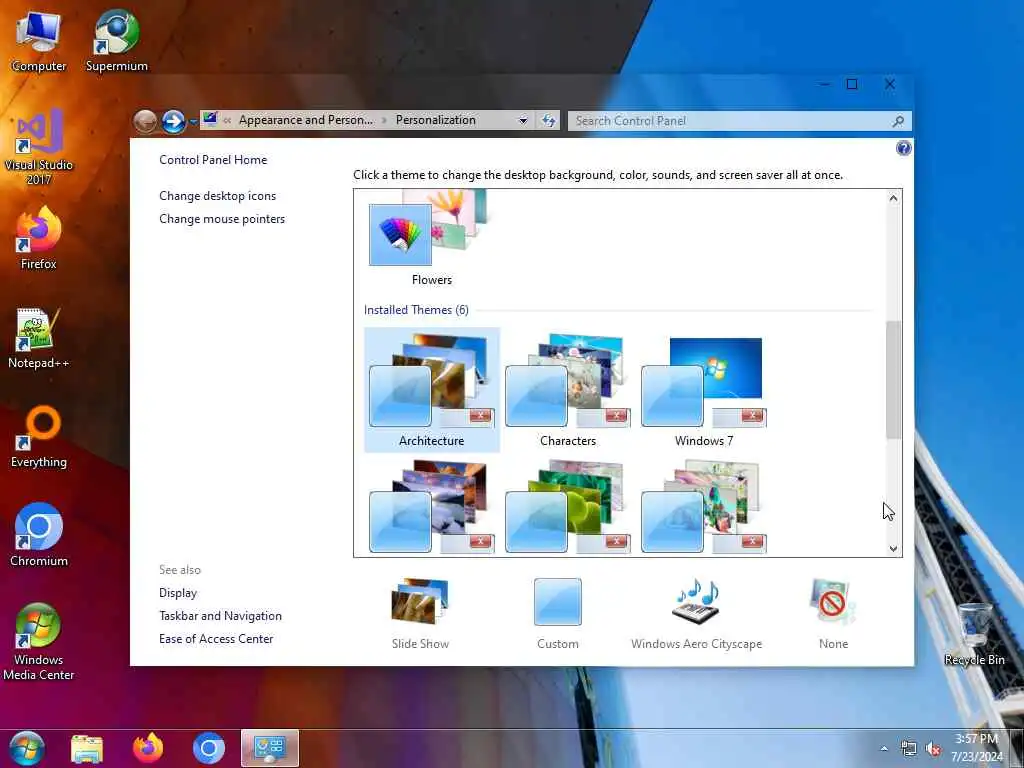Open the Firefox desktop shortcut
Screen dimensions: 1024x768
point(39,238)
